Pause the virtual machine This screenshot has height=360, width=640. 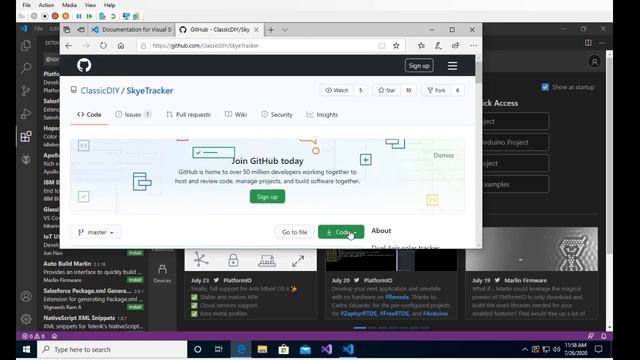(x=79, y=16)
